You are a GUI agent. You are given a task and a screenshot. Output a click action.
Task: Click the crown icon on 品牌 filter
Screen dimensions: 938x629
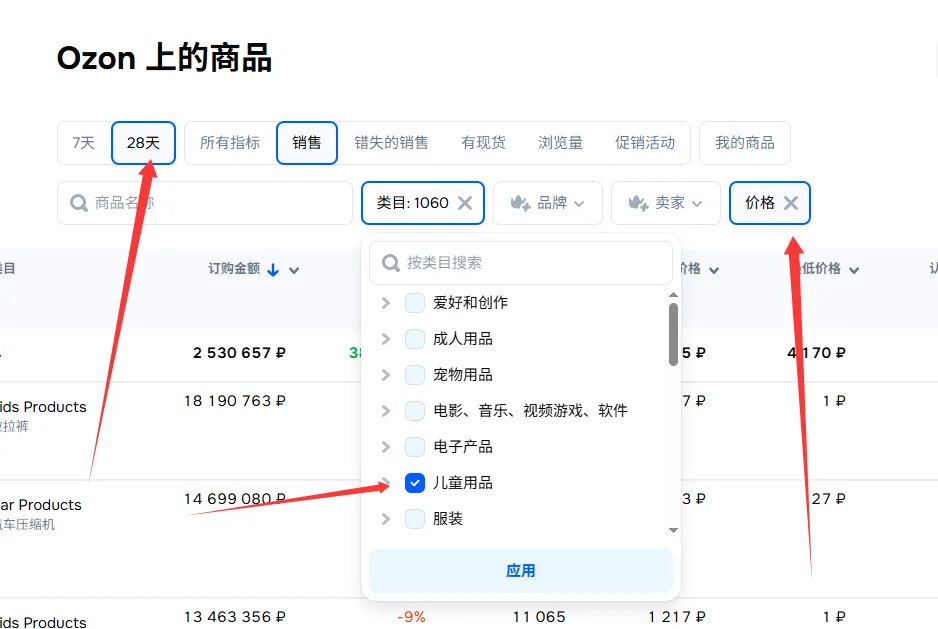pos(520,203)
